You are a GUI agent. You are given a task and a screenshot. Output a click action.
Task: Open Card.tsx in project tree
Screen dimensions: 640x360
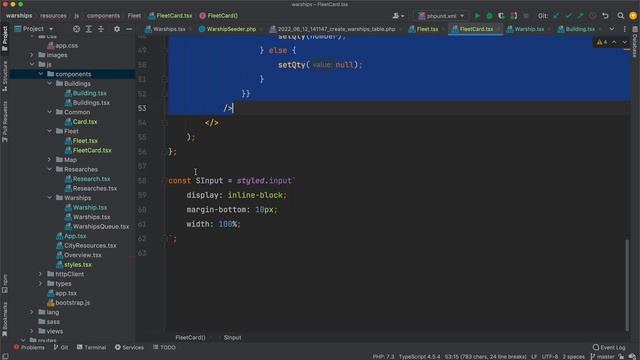(84, 122)
